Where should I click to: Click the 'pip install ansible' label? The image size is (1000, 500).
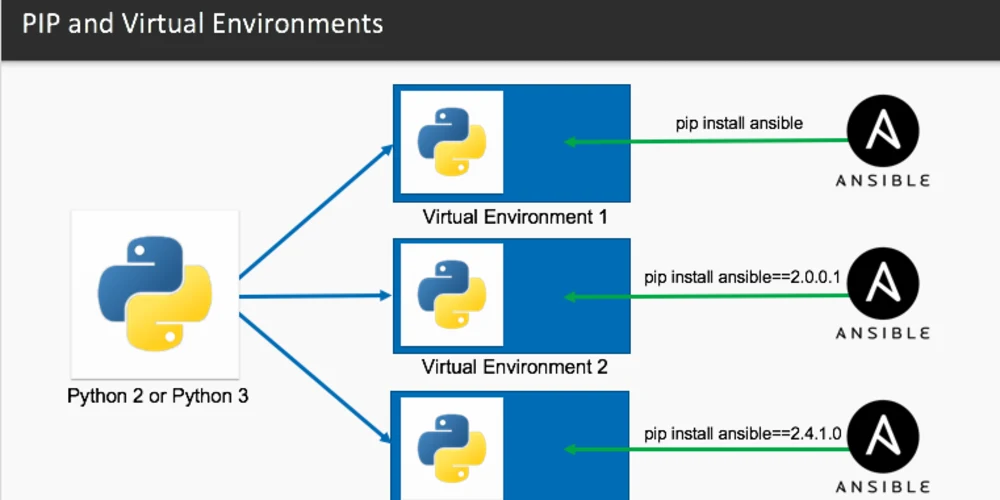point(739,123)
